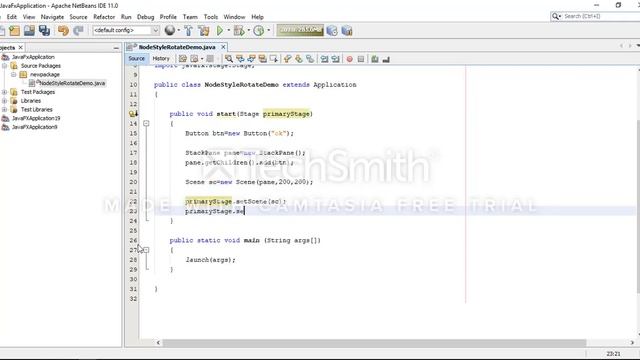Close the NodeStyleRotateDemo.java tab
The width and height of the screenshot is (640, 360).
(x=223, y=47)
